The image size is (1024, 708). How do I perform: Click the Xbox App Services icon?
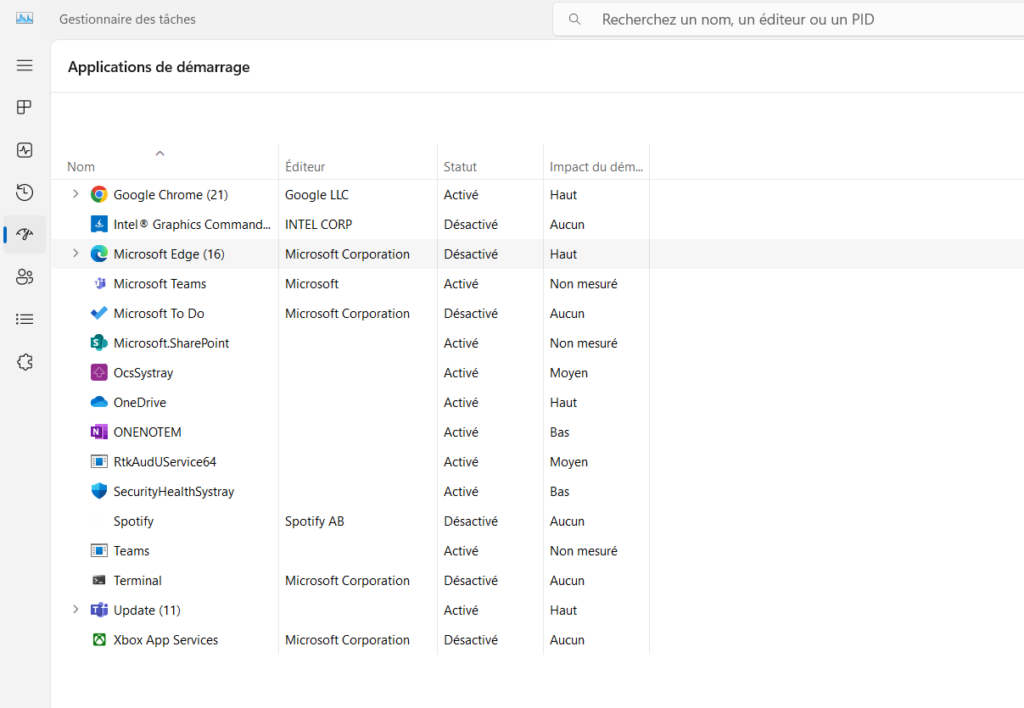click(99, 640)
